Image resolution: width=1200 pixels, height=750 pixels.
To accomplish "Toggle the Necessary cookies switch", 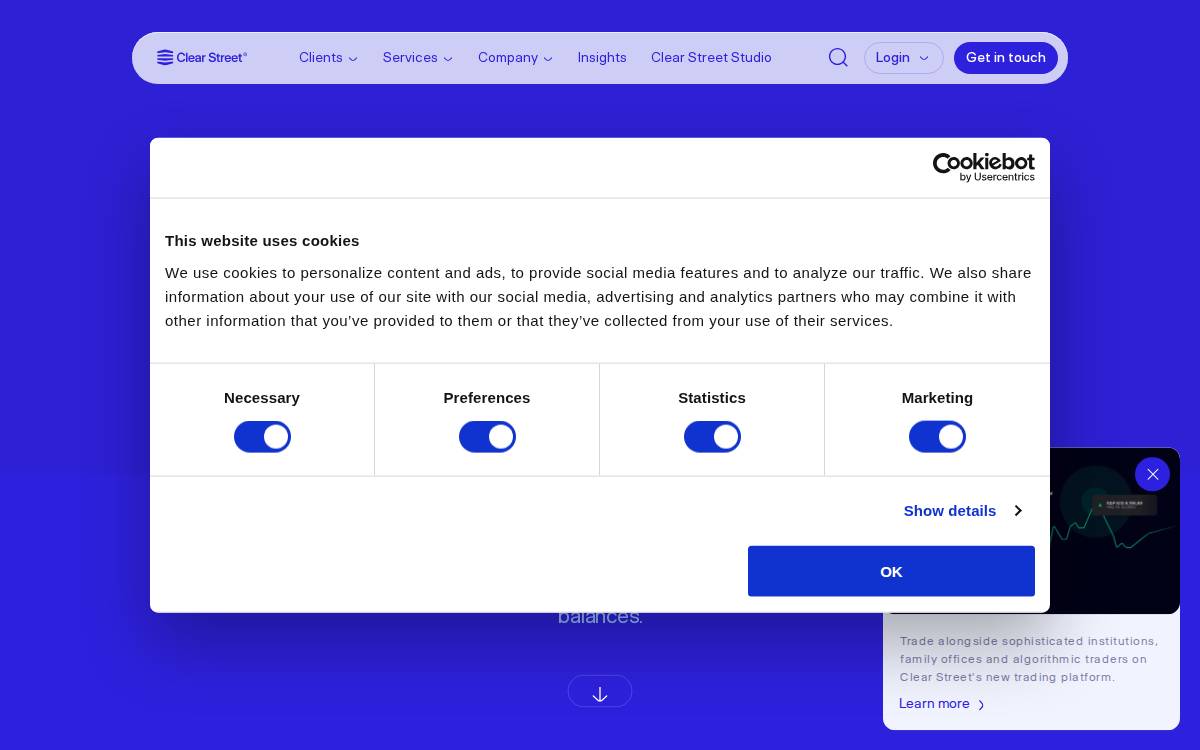I will click(262, 437).
